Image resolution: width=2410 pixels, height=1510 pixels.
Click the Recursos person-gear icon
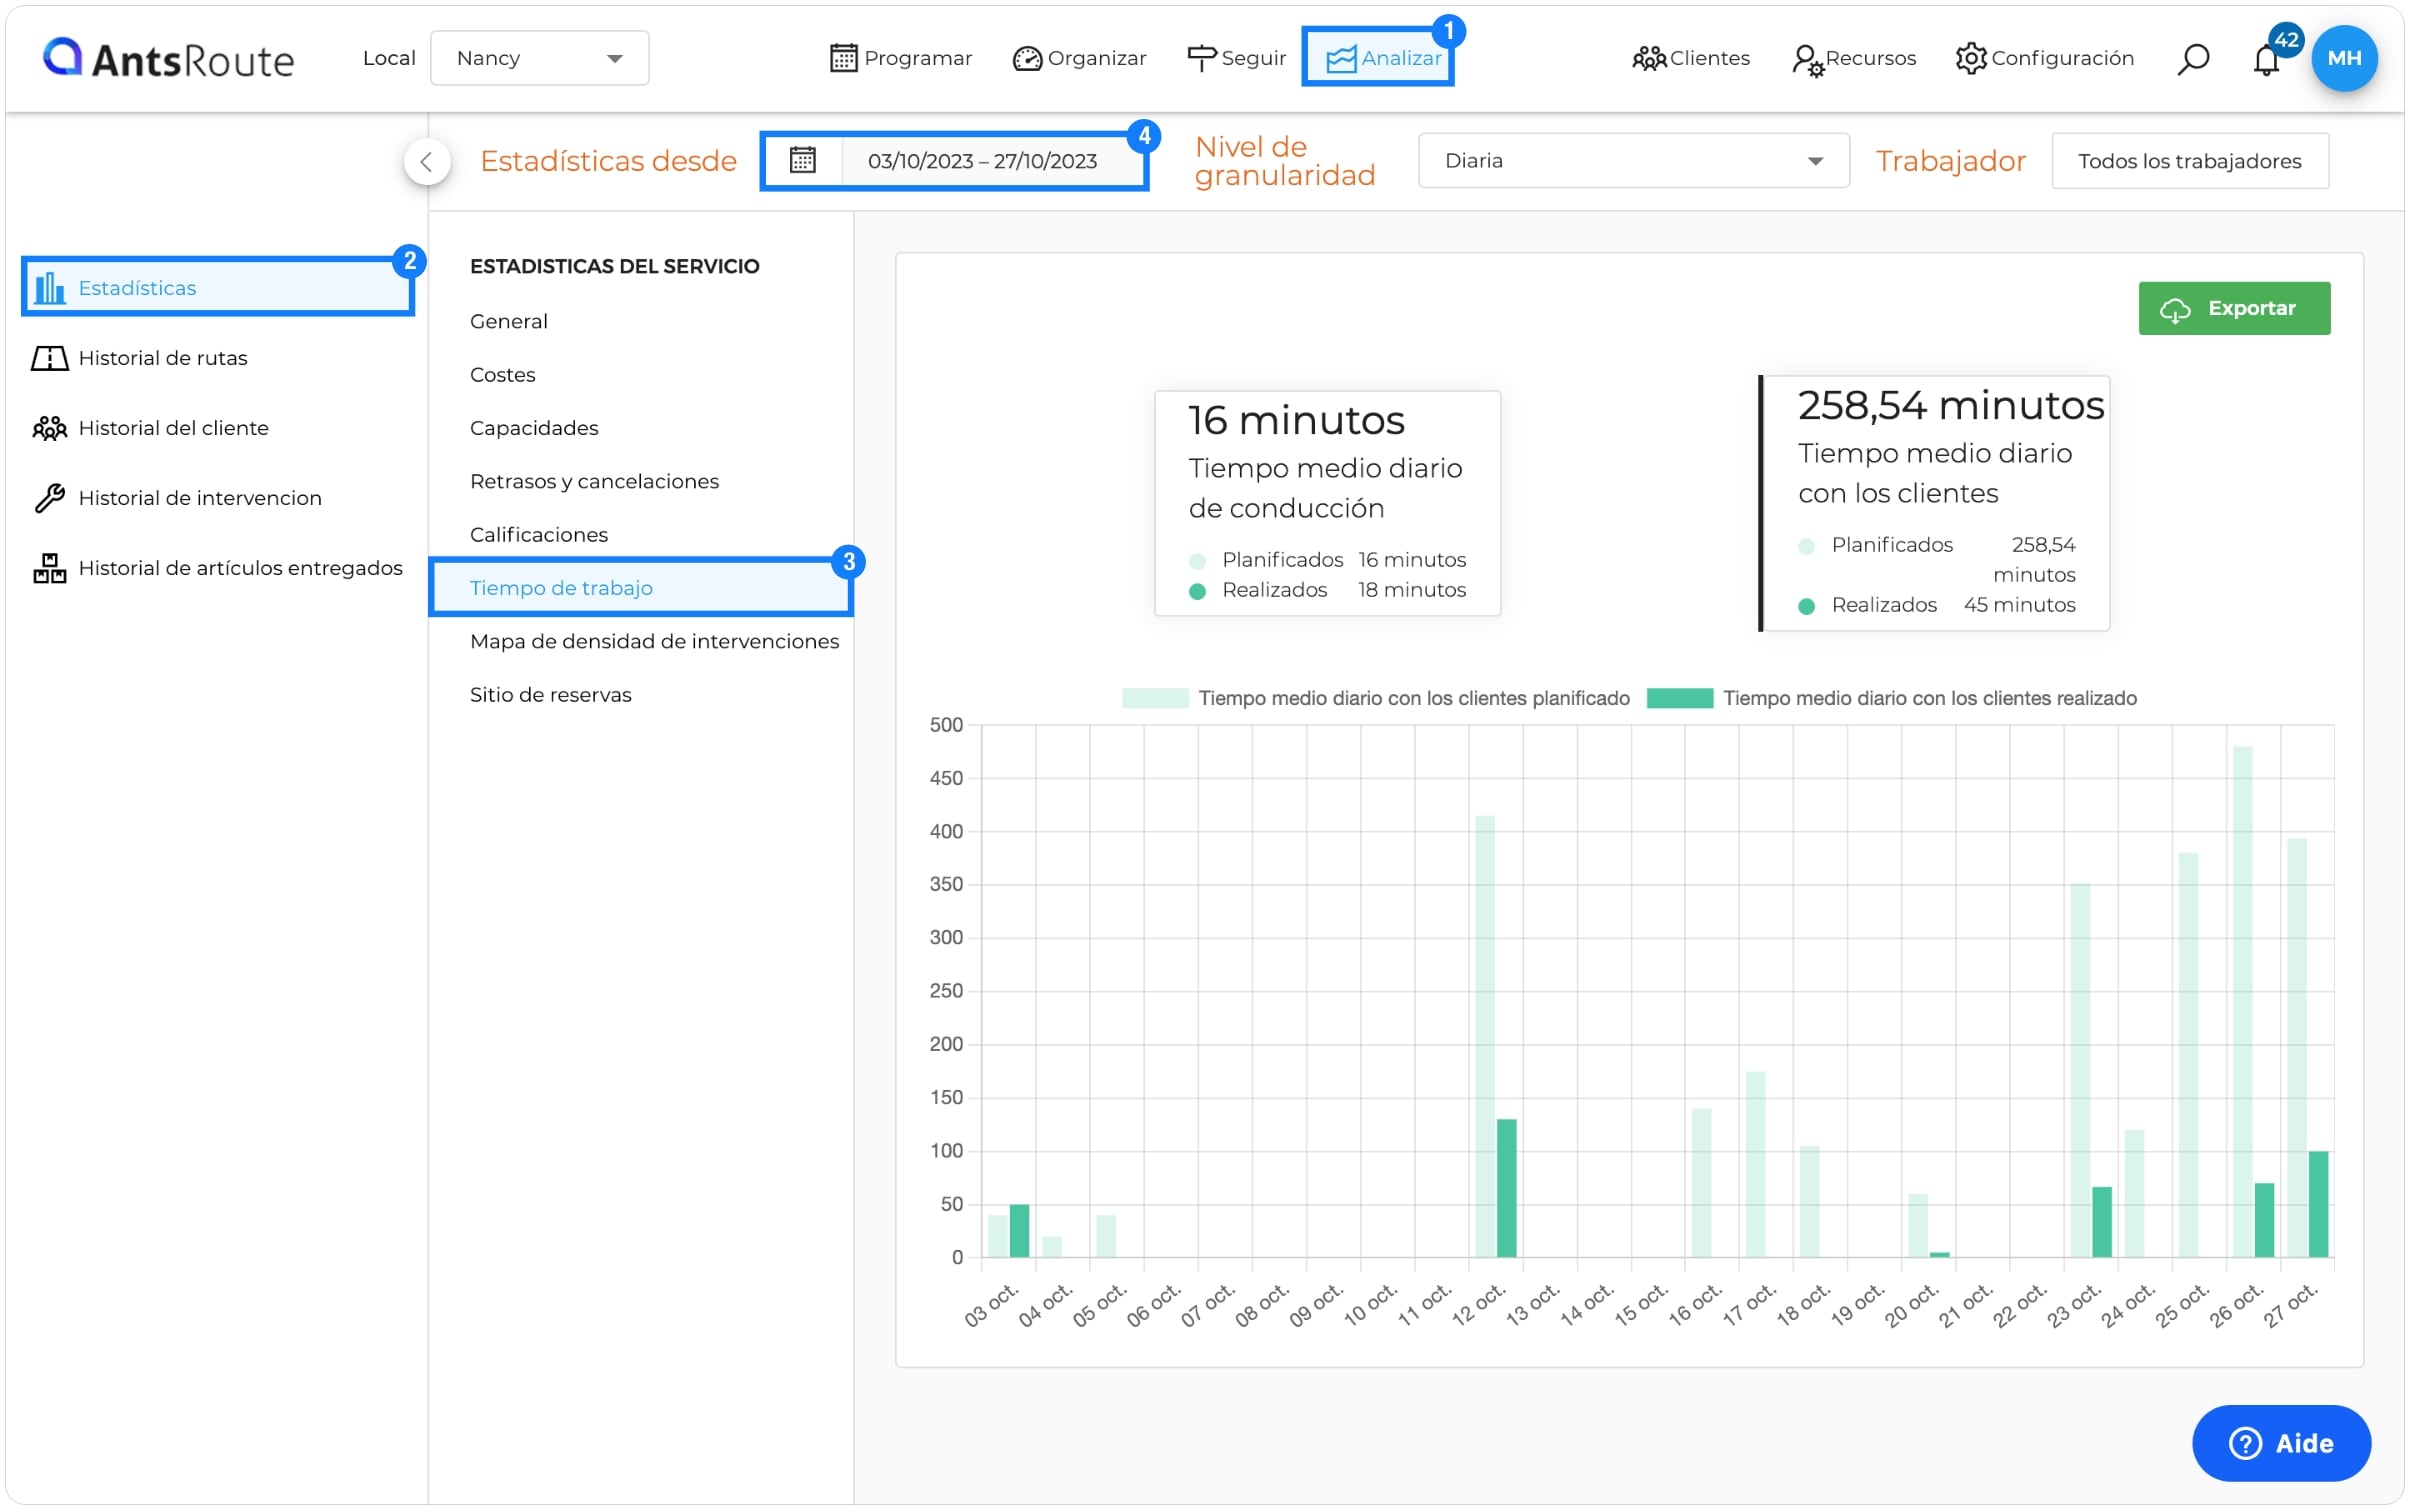(x=1807, y=60)
